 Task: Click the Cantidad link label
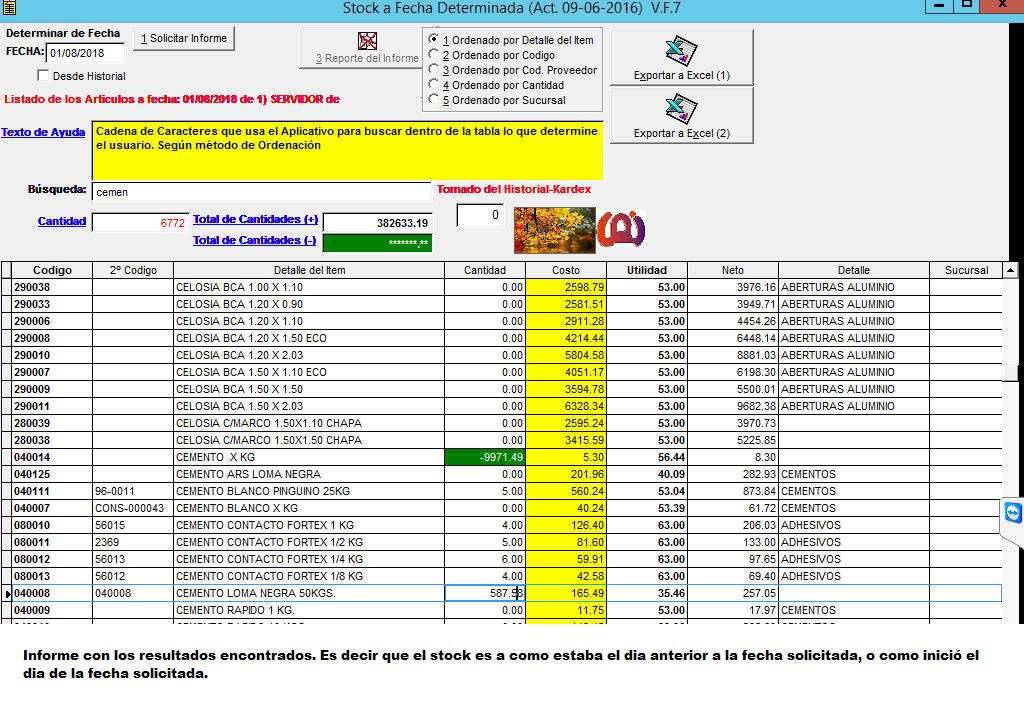(x=62, y=221)
